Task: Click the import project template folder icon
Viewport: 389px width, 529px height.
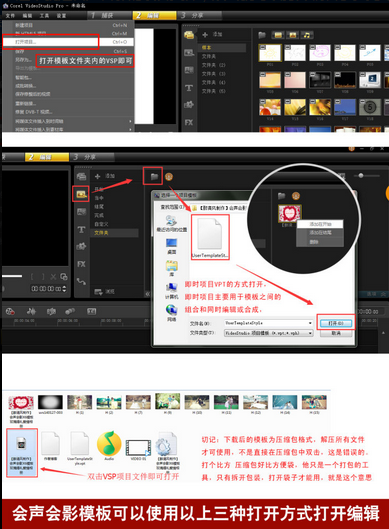Action: pyautogui.click(x=154, y=176)
